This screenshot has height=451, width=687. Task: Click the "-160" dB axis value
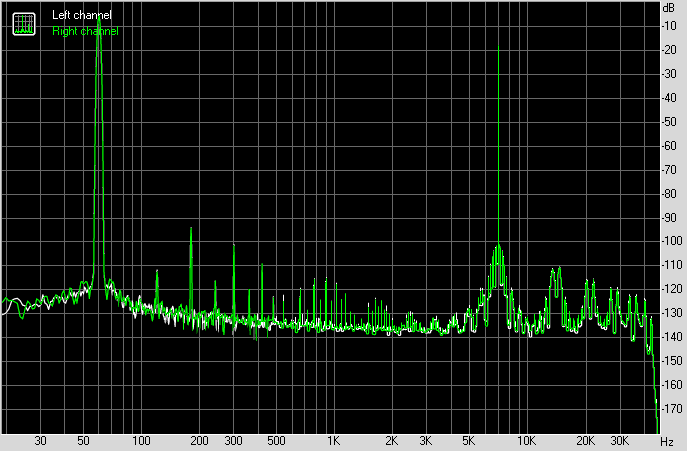pyautogui.click(x=672, y=385)
